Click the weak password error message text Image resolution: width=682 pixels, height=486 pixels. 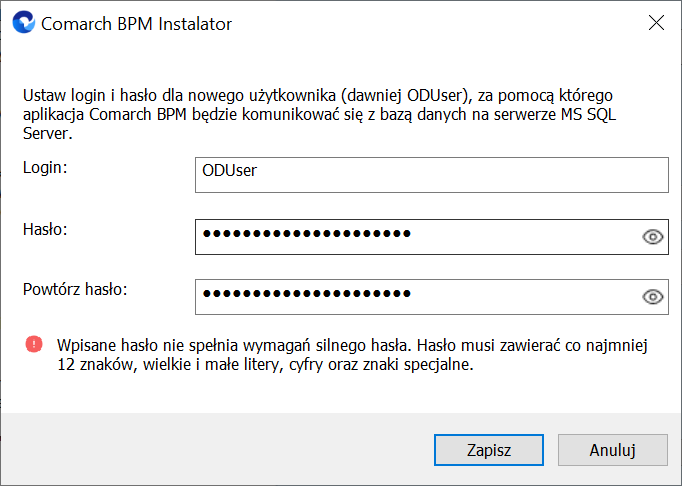coord(352,355)
